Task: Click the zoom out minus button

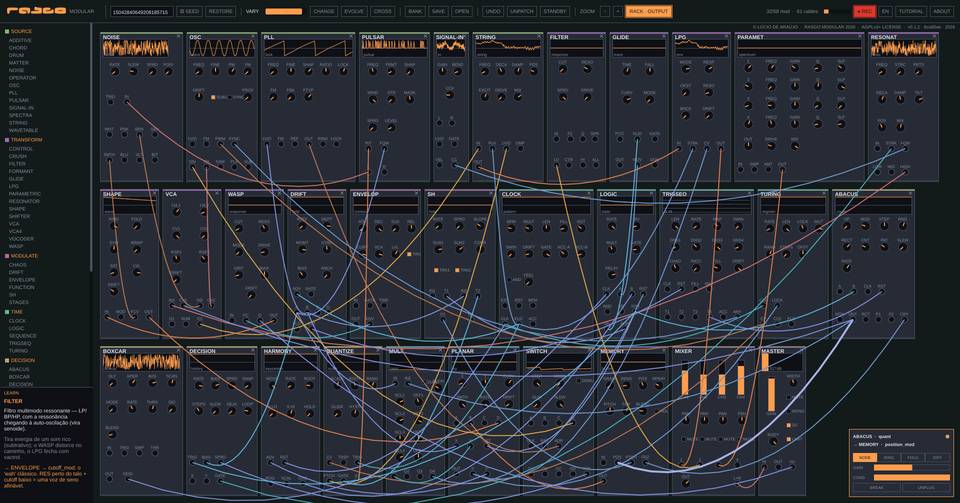Action: click(604, 11)
